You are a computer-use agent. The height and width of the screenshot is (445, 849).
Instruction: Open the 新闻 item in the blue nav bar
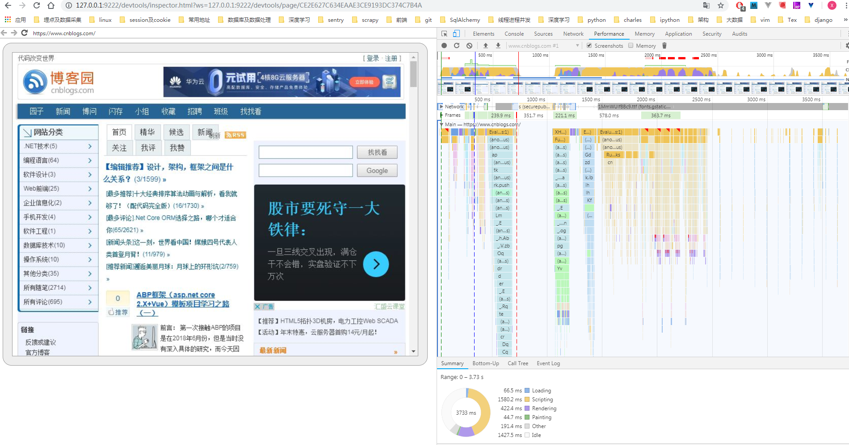pos(63,111)
